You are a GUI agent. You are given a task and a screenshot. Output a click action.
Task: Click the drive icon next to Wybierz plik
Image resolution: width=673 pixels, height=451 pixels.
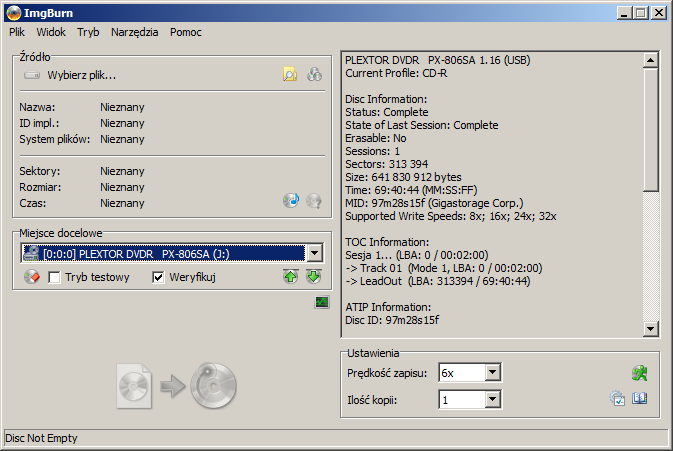click(x=32, y=75)
